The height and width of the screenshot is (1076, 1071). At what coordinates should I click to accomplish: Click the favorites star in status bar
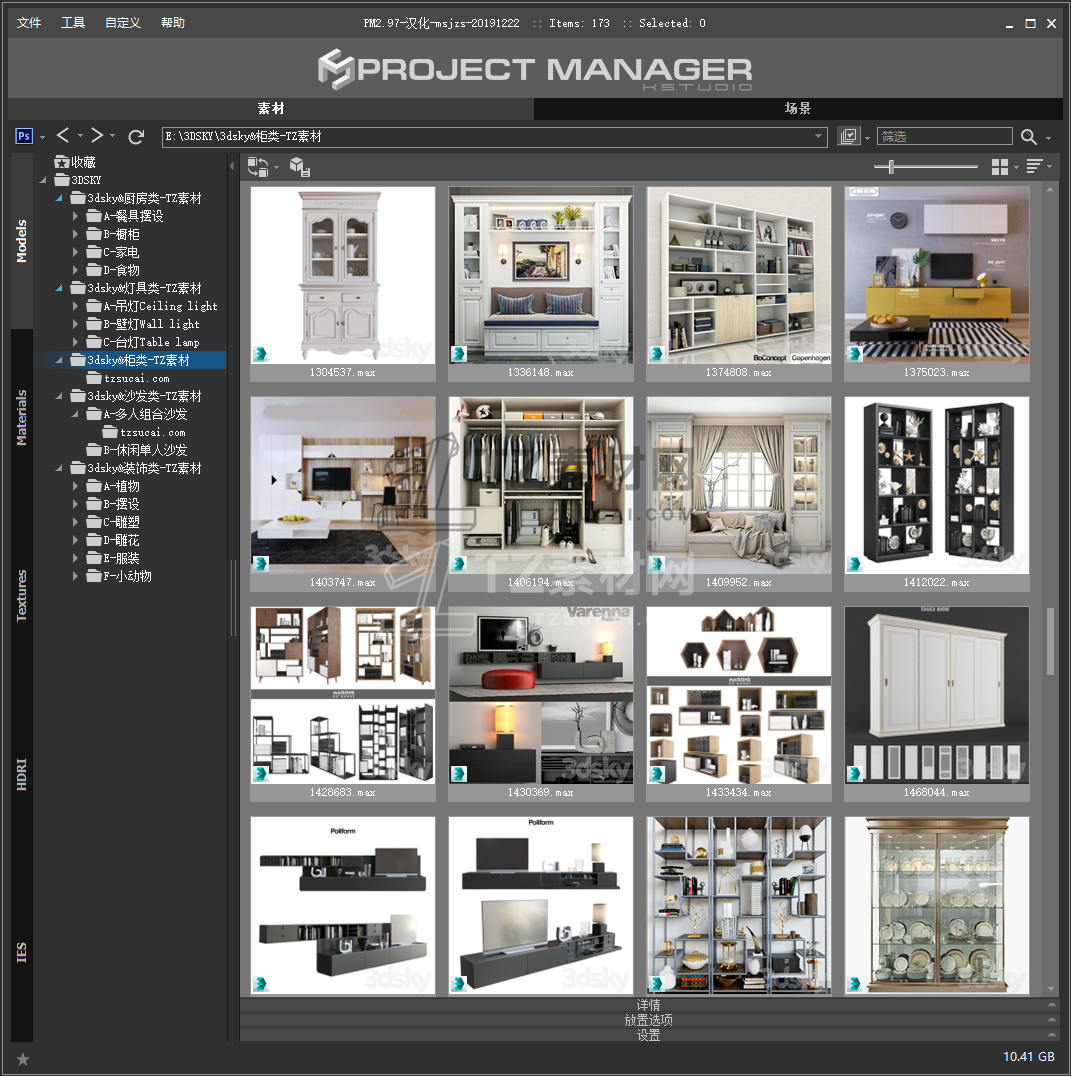[x=23, y=1058]
